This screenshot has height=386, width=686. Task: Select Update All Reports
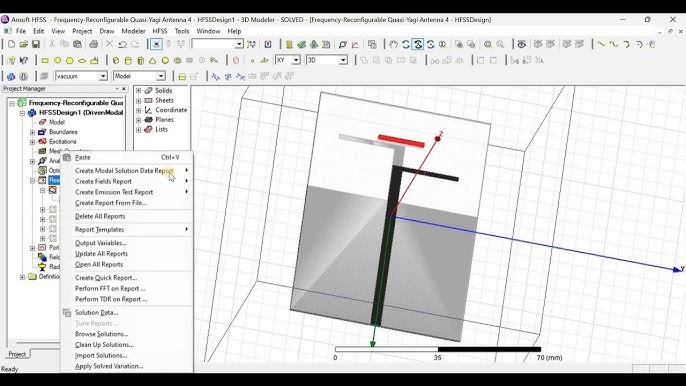[127, 254]
